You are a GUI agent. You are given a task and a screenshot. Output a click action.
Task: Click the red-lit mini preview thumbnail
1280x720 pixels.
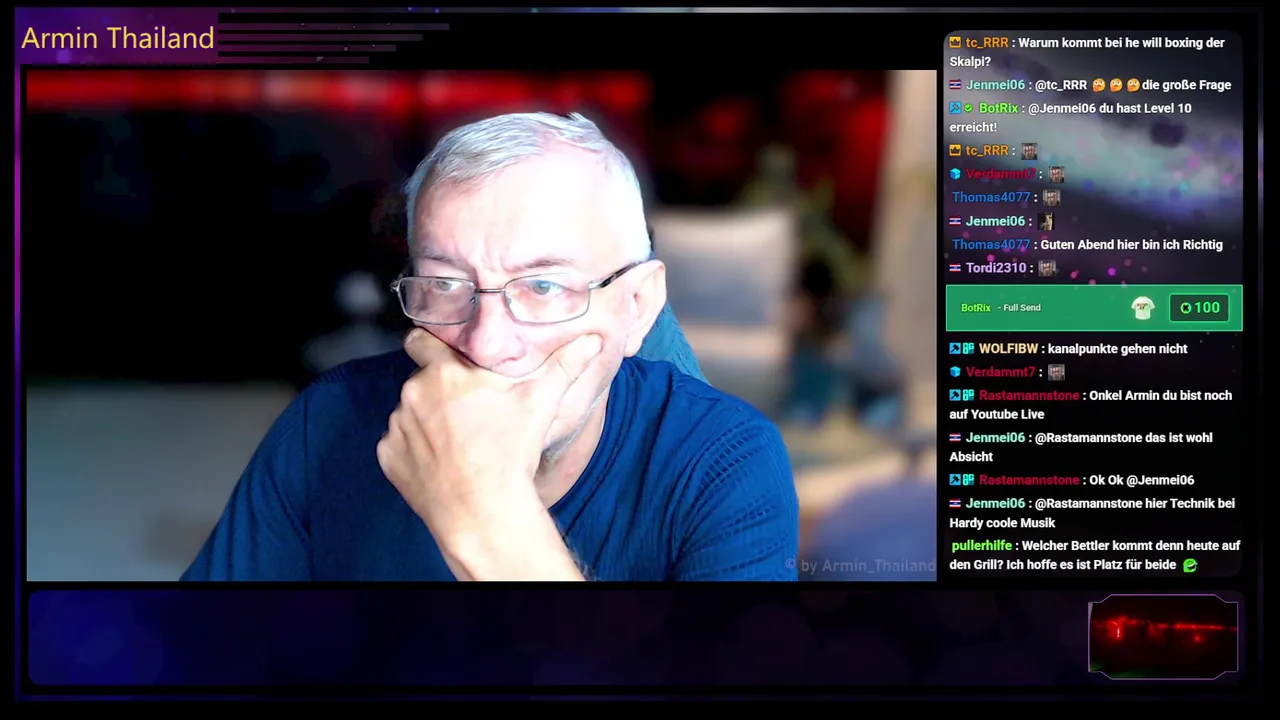[x=1163, y=636]
